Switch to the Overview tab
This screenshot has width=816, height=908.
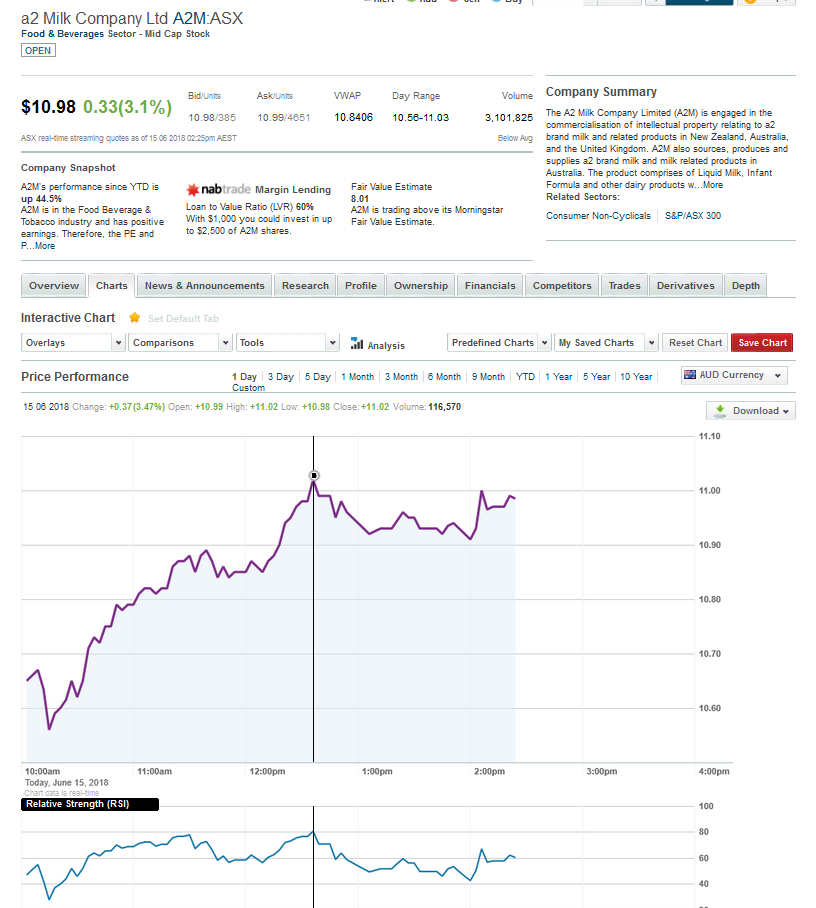(54, 285)
